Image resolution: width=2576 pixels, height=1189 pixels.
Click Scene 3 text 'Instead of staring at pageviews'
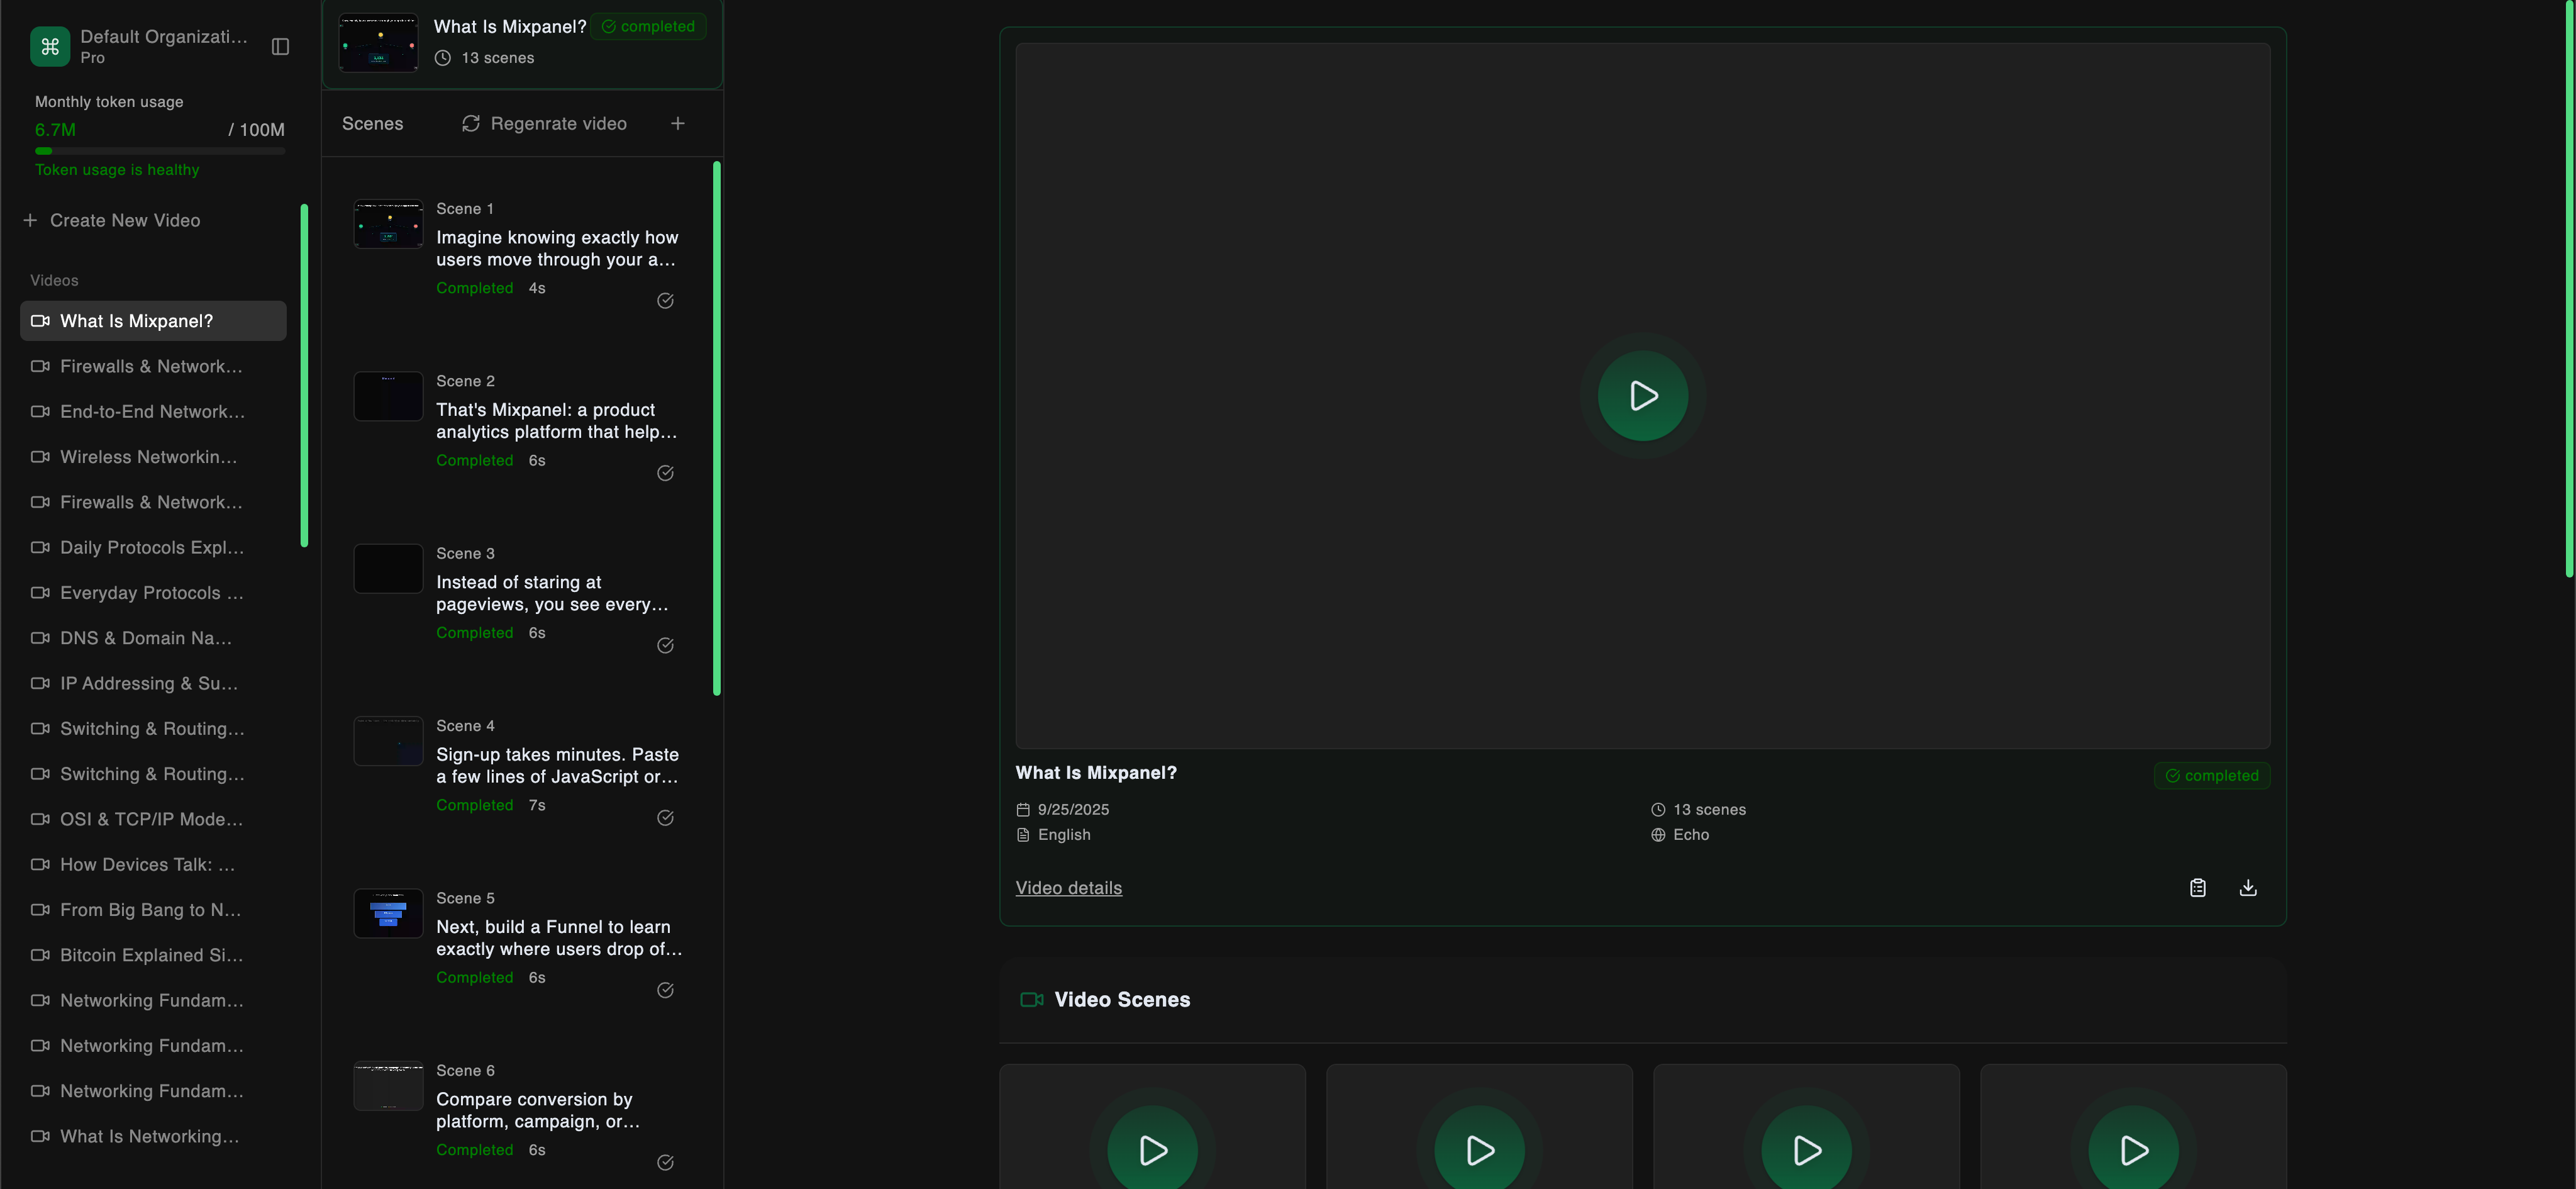[x=552, y=593]
